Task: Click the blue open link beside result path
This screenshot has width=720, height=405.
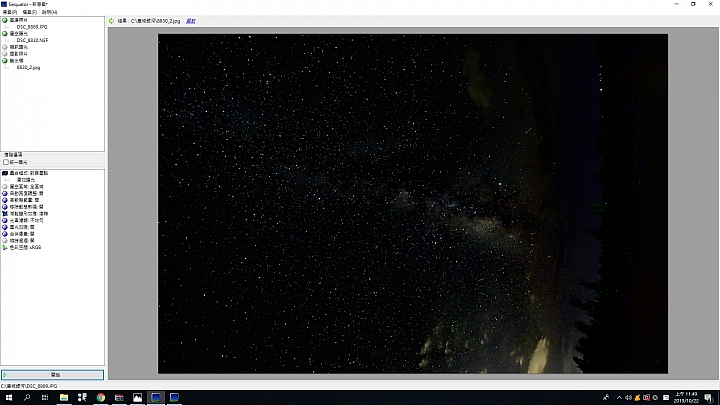Action: [191, 21]
